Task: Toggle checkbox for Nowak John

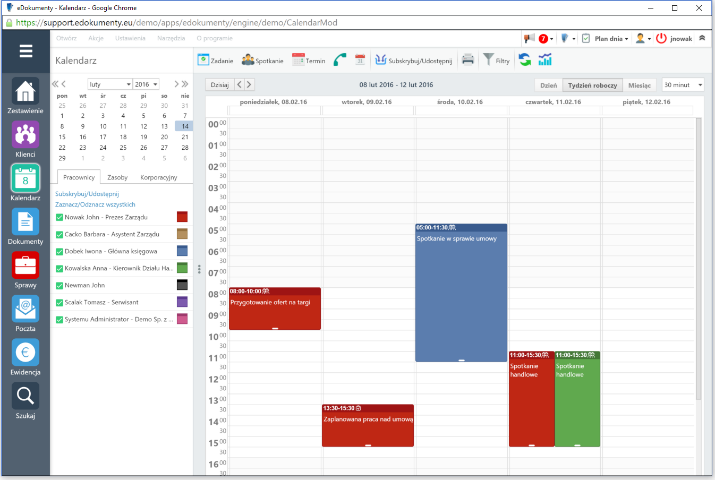Action: [x=60, y=216]
